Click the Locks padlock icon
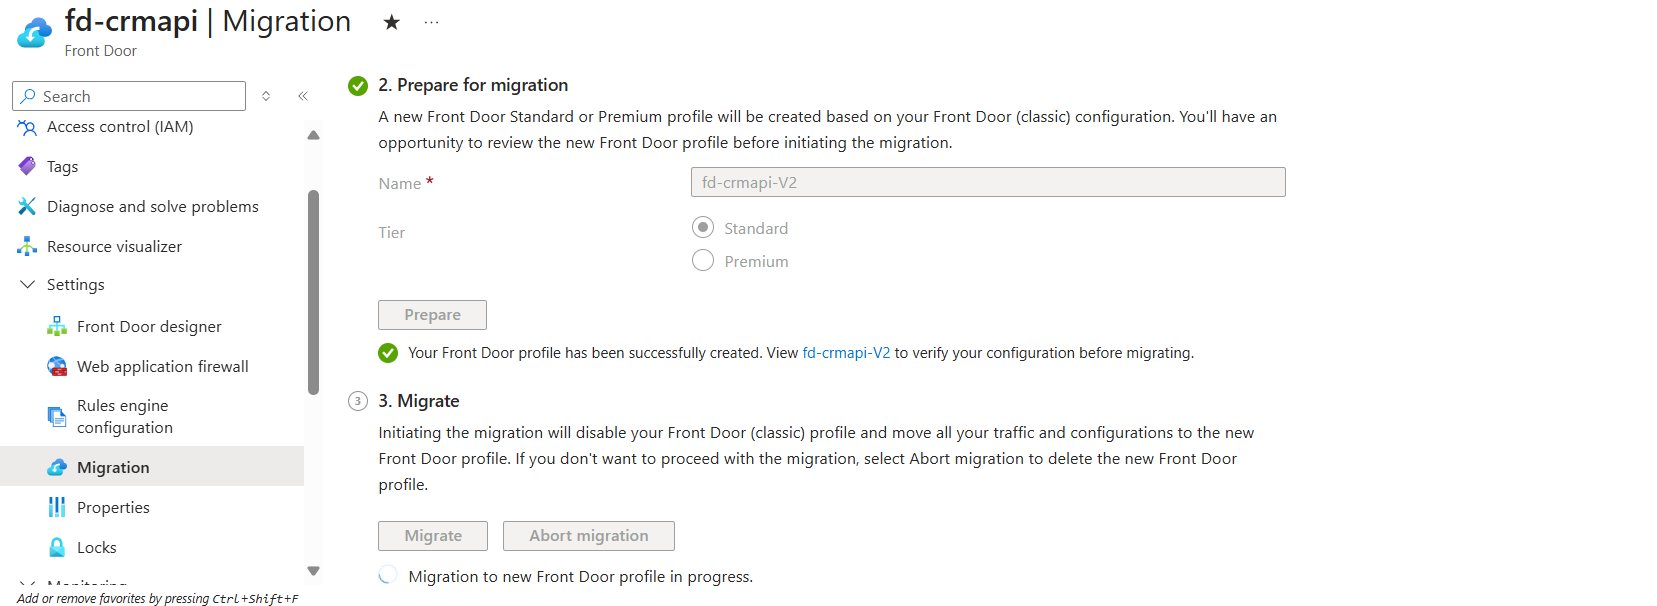This screenshot has height=606, width=1657. [57, 547]
